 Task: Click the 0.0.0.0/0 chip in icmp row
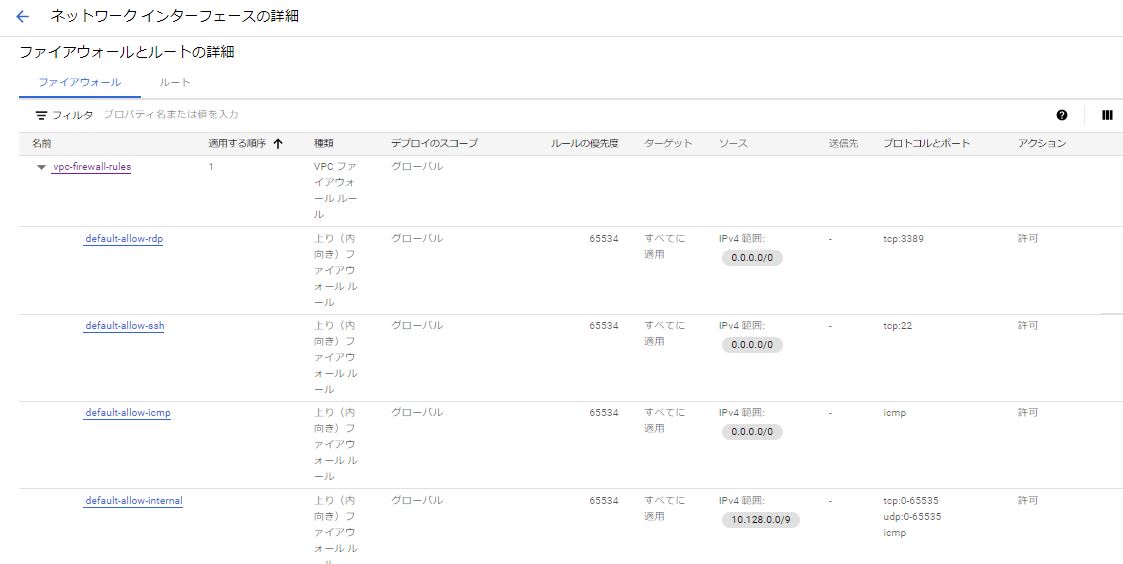tap(752, 432)
